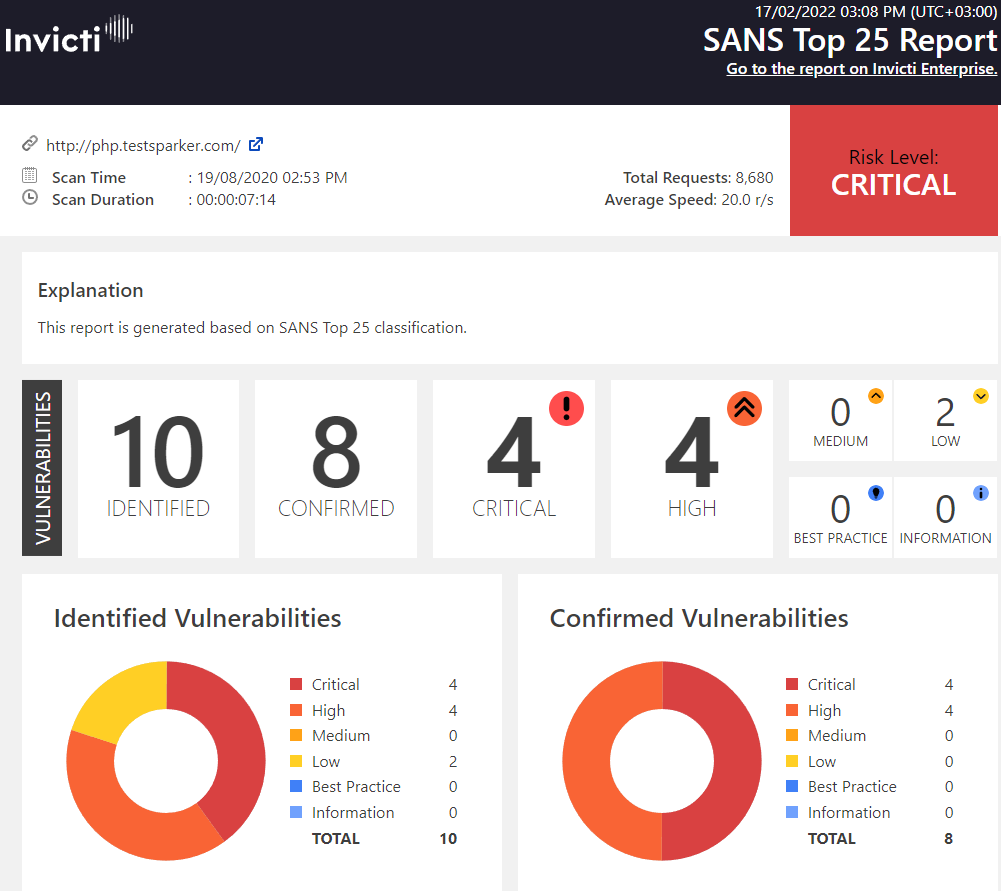1001x891 pixels.
Task: Click the blue info Information icon
Action: click(981, 493)
